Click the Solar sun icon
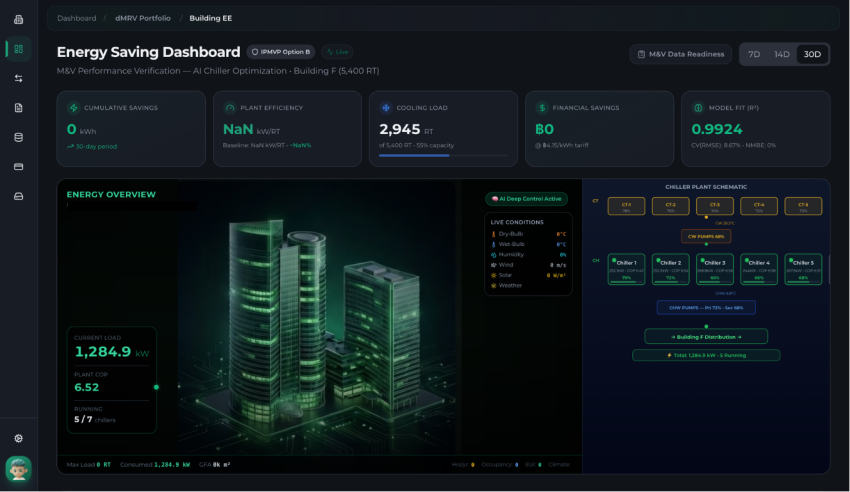This screenshot has width=850, height=492. coord(493,275)
